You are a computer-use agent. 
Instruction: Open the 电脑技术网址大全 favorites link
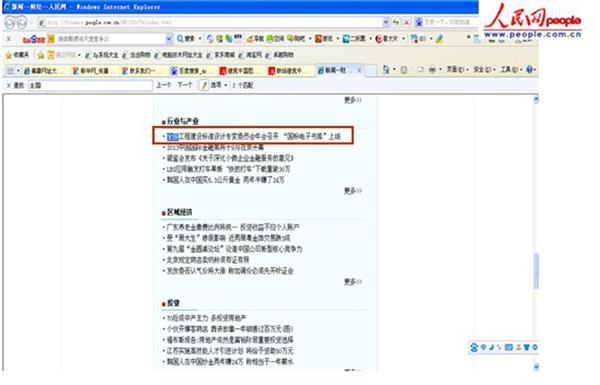point(179,55)
